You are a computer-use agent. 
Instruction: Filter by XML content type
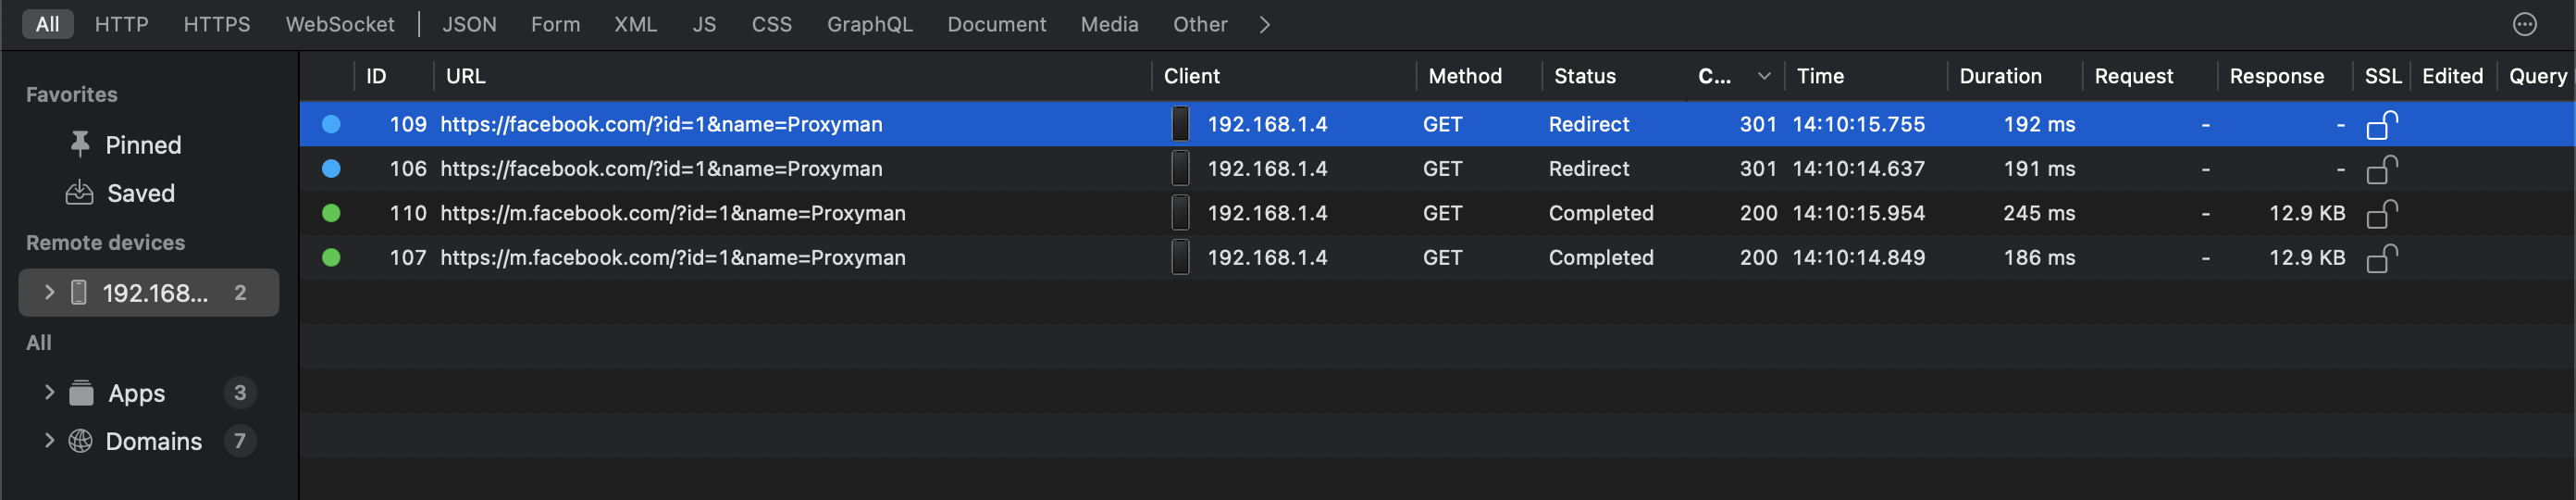tap(635, 24)
